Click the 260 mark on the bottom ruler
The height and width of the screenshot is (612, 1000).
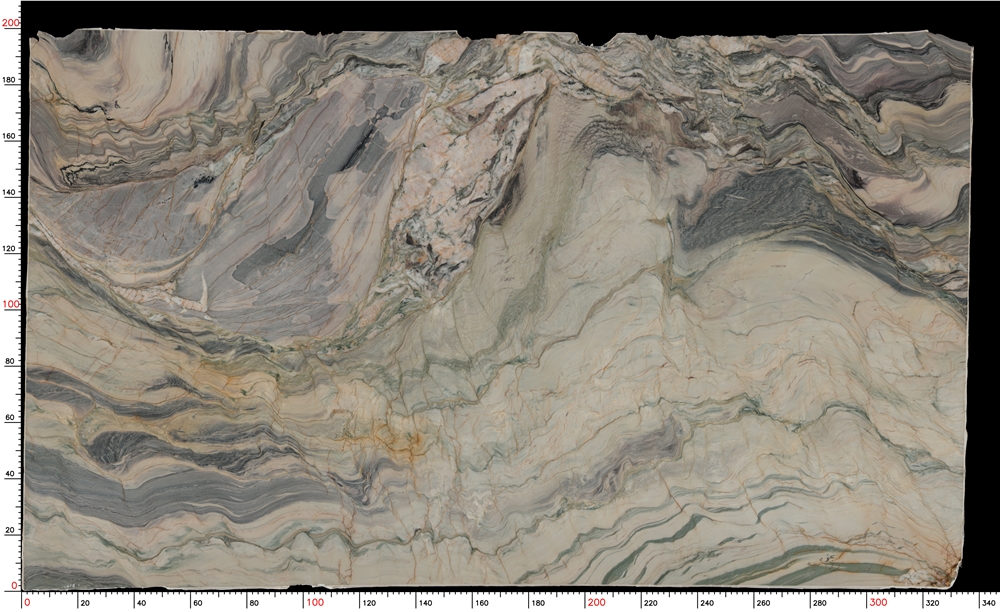(763, 603)
